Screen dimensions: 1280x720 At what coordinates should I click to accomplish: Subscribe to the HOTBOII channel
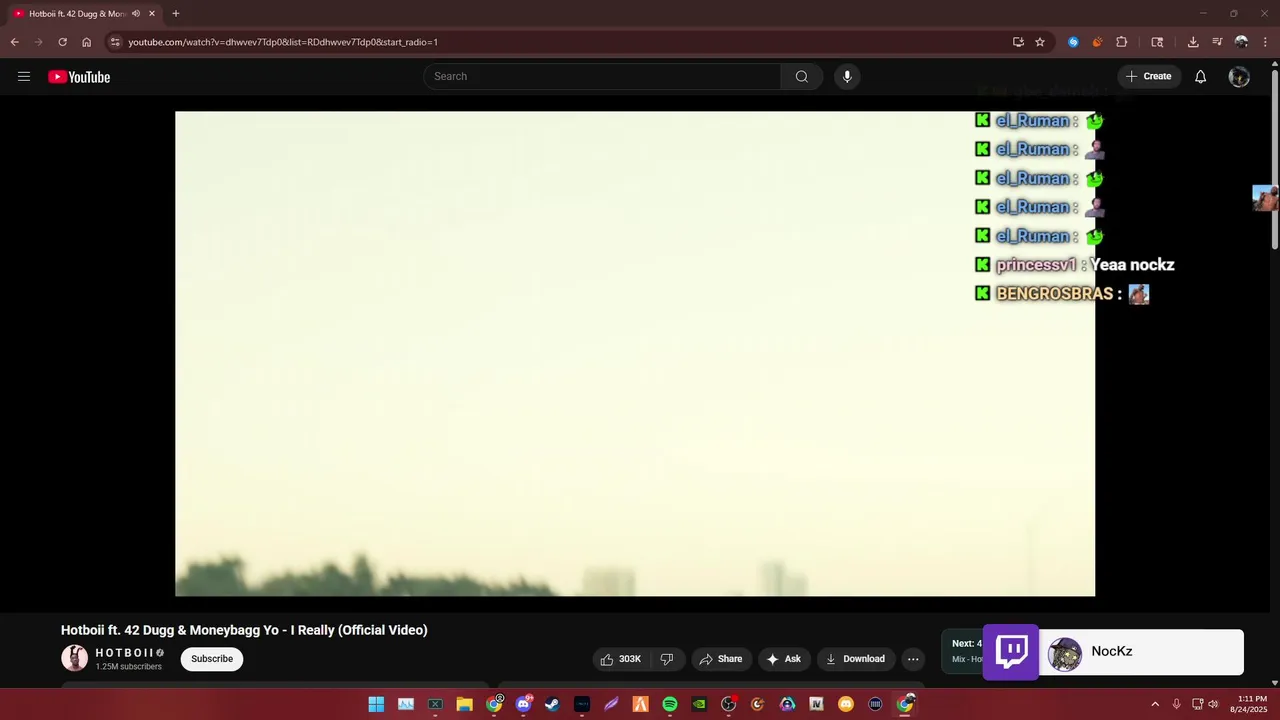[212, 659]
